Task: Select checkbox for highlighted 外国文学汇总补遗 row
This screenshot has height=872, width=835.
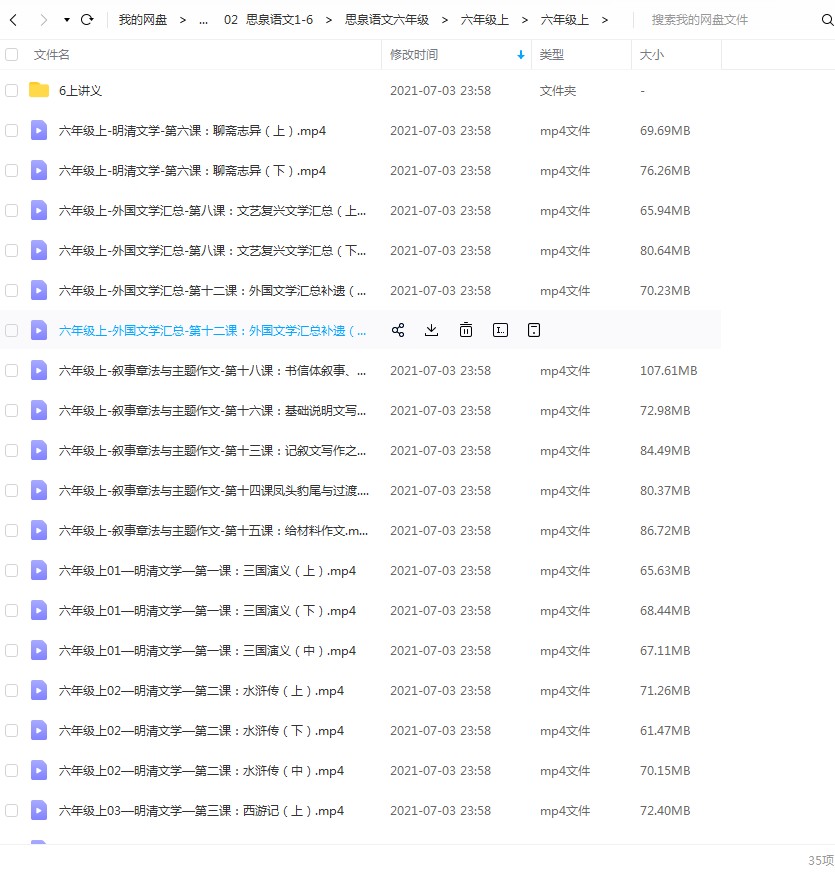Action: point(11,330)
